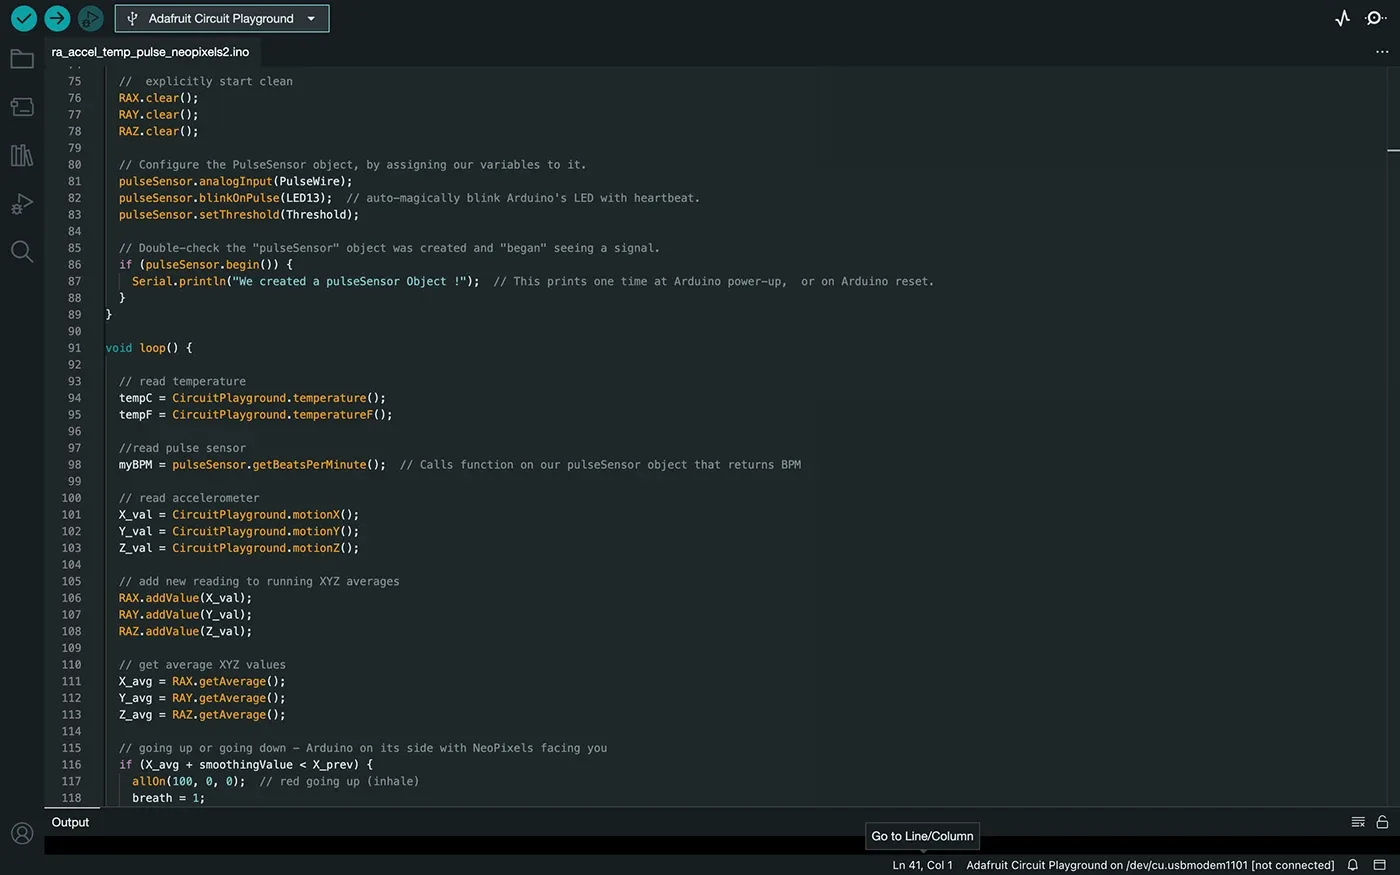Click the user account profile icon
The height and width of the screenshot is (875, 1400).
coord(22,833)
